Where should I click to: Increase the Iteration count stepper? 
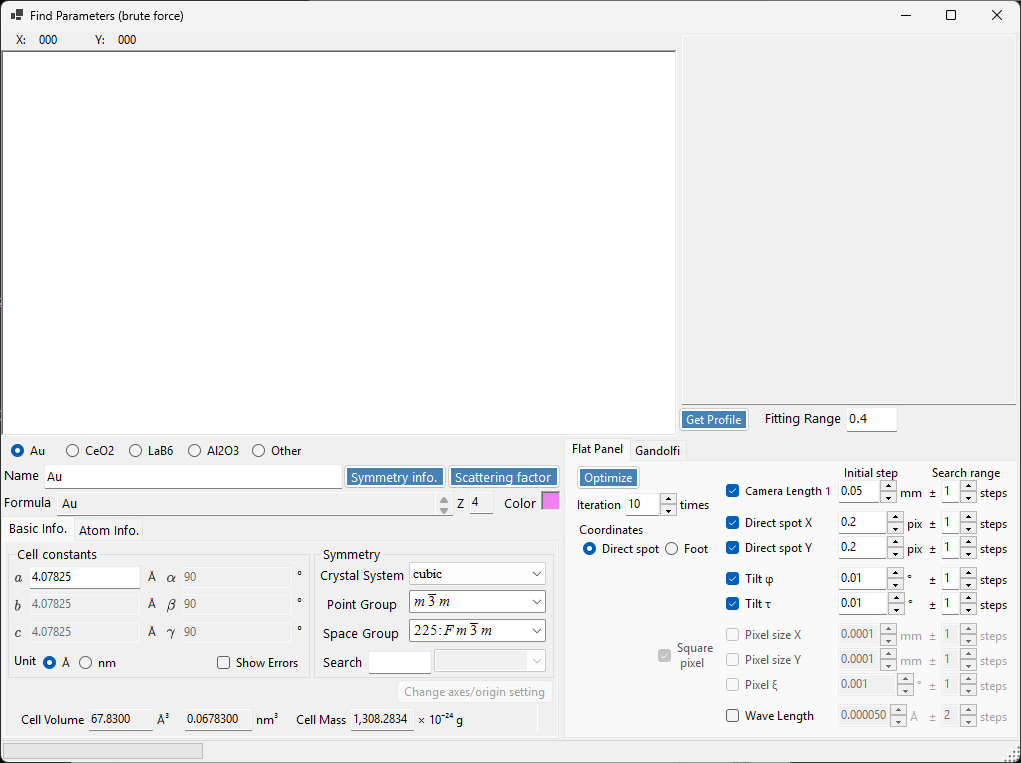(668, 499)
